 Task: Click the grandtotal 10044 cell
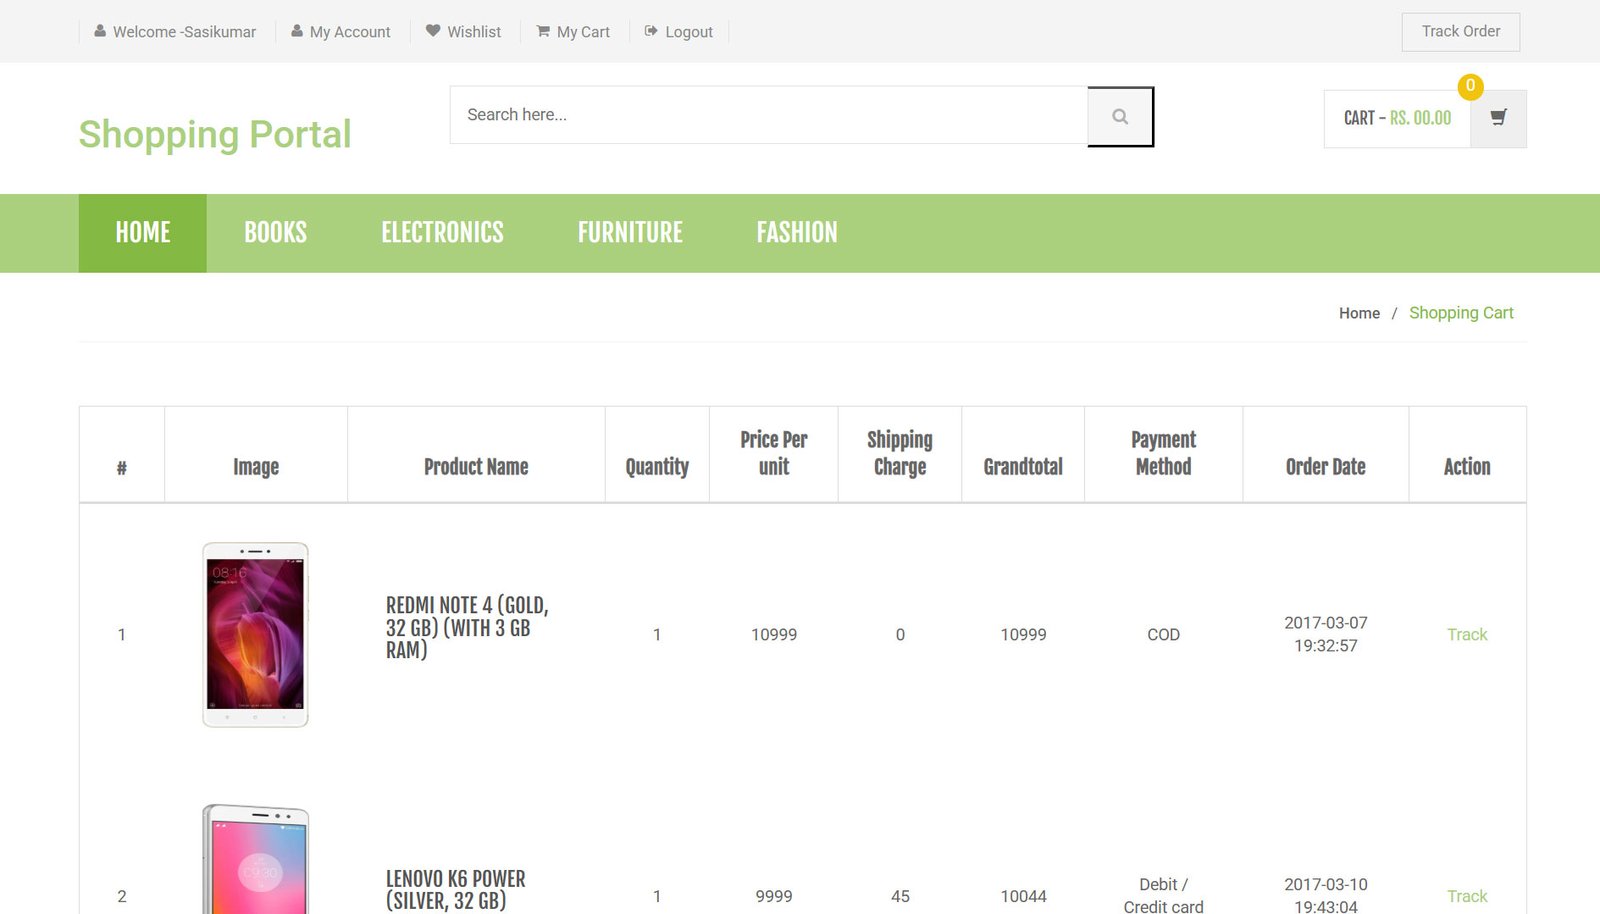(x=1023, y=897)
